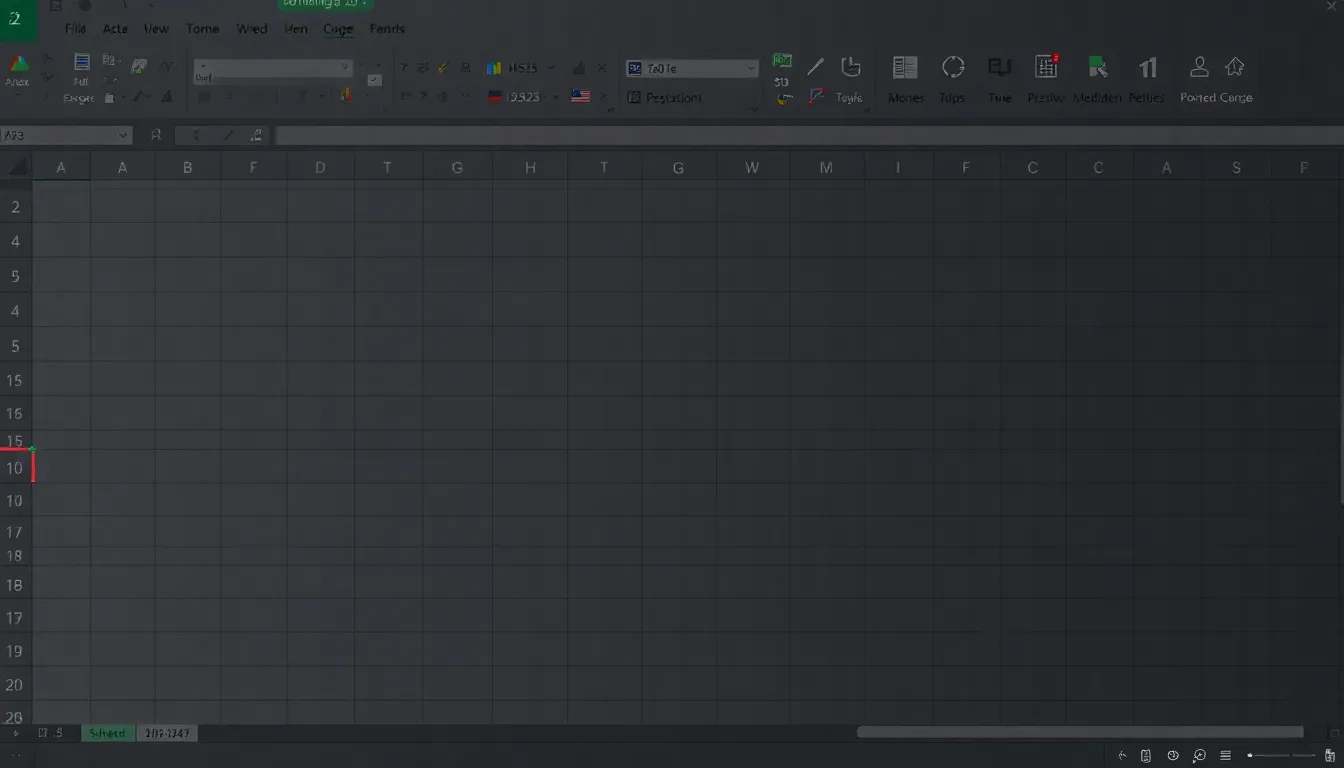The image size is (1344, 768).
Task: Click the colorful triangle icon at ribbon left
Action: pos(18,63)
